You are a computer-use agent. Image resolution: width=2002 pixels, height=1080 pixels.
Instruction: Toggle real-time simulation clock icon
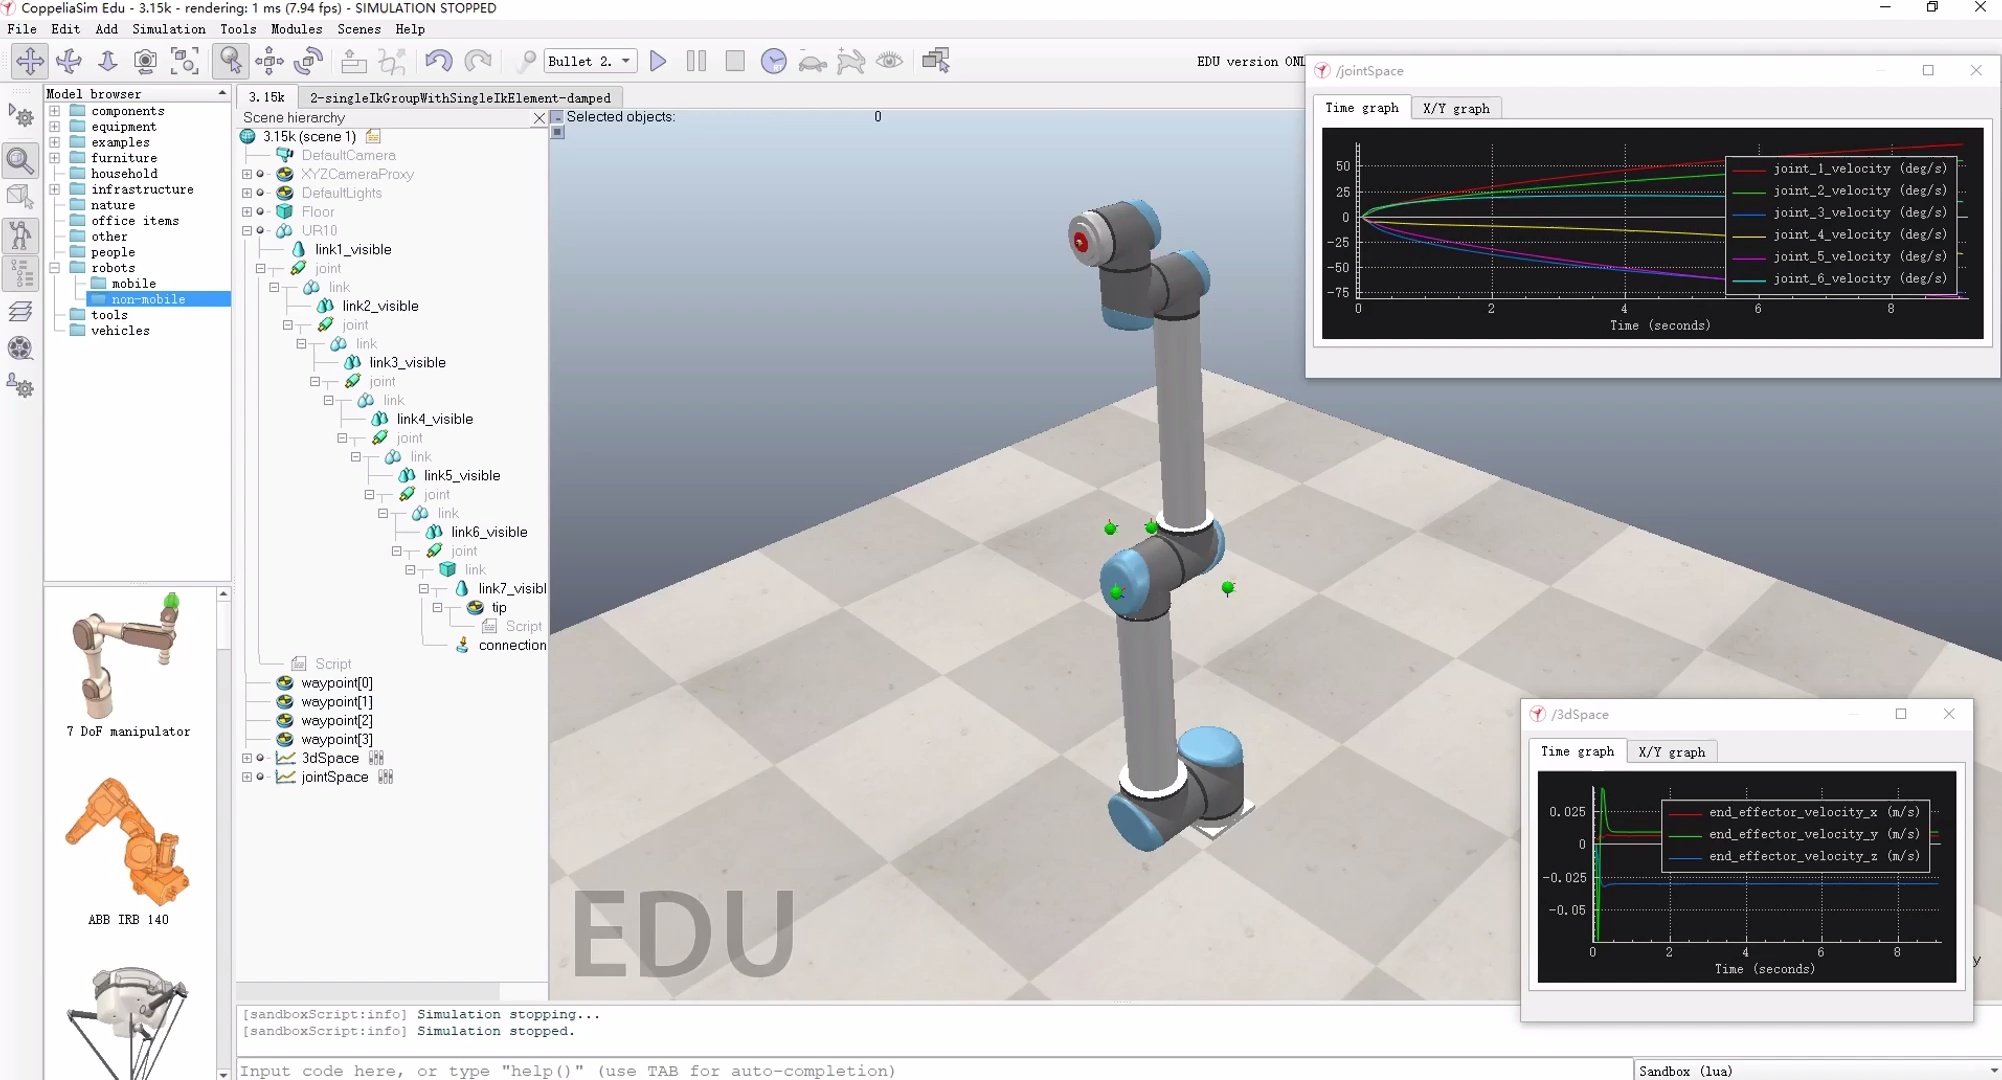click(773, 61)
